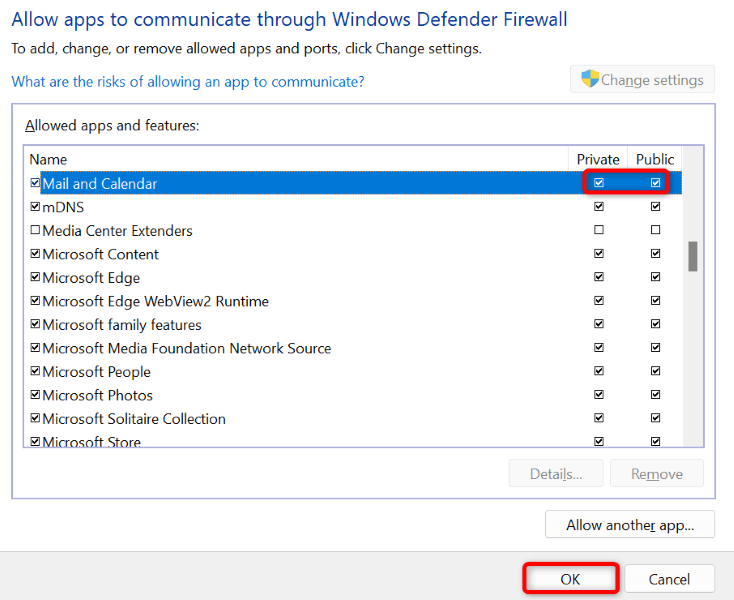Uncheck the Microsoft Photos name checkbox

pyautogui.click(x=35, y=395)
